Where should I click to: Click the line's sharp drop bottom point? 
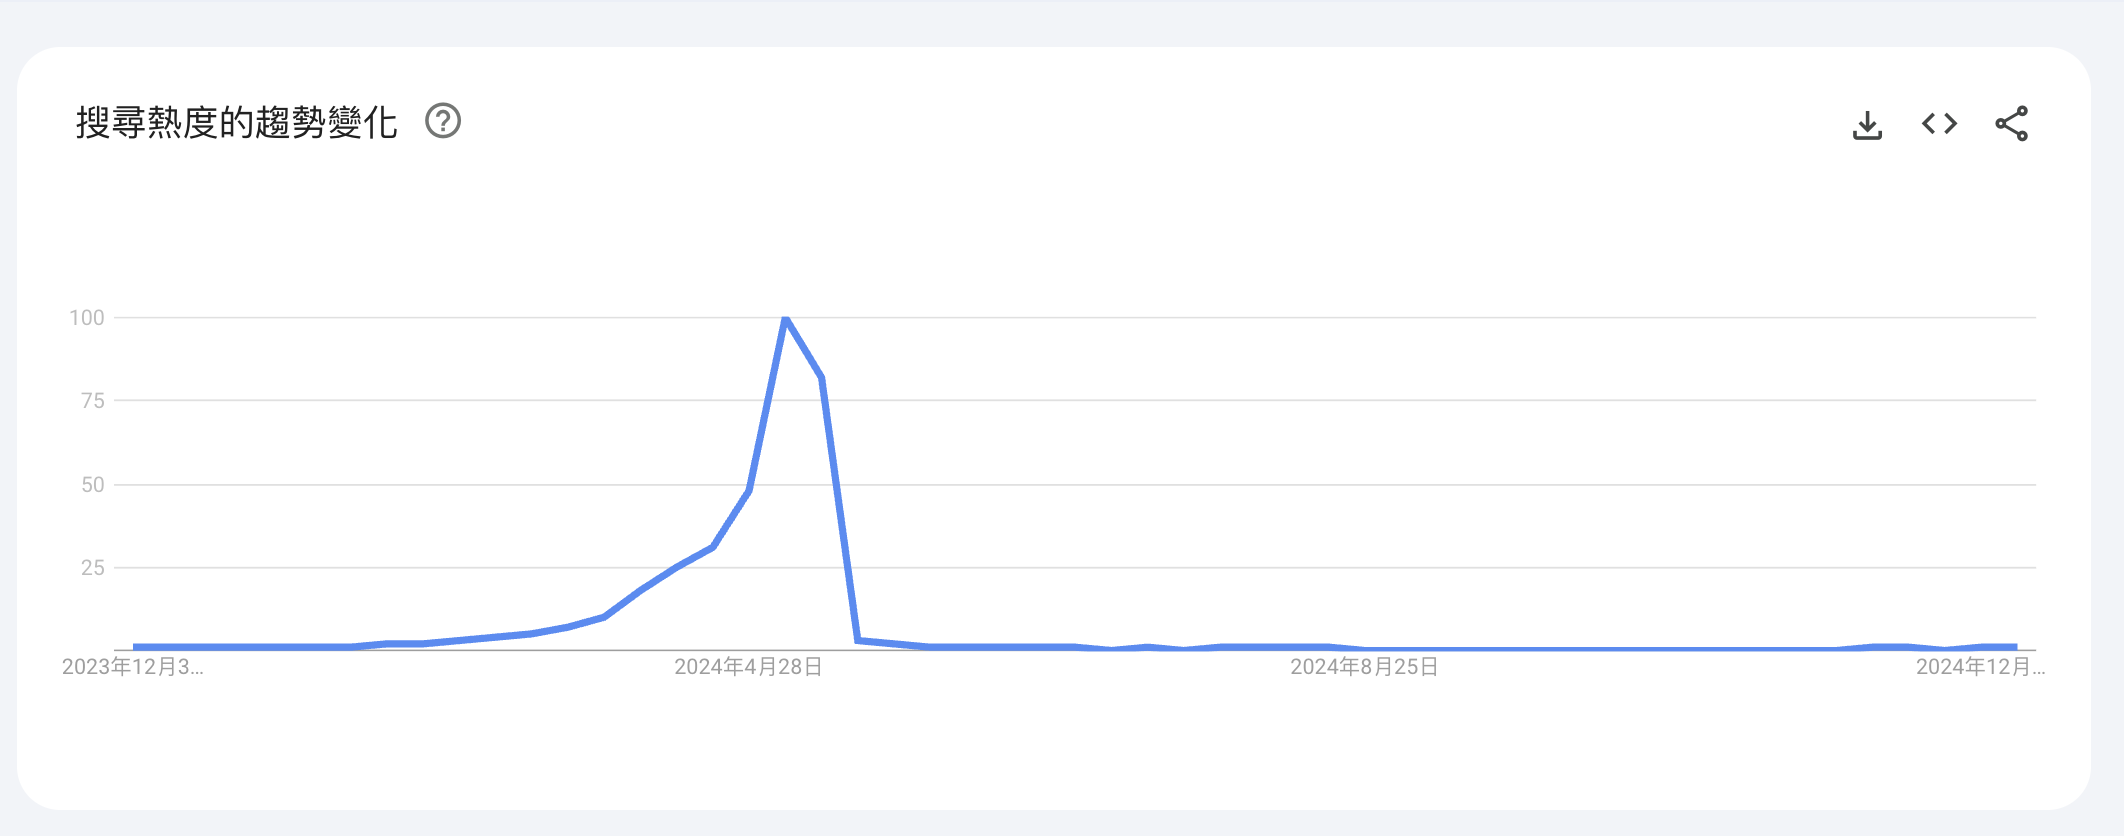[858, 640]
